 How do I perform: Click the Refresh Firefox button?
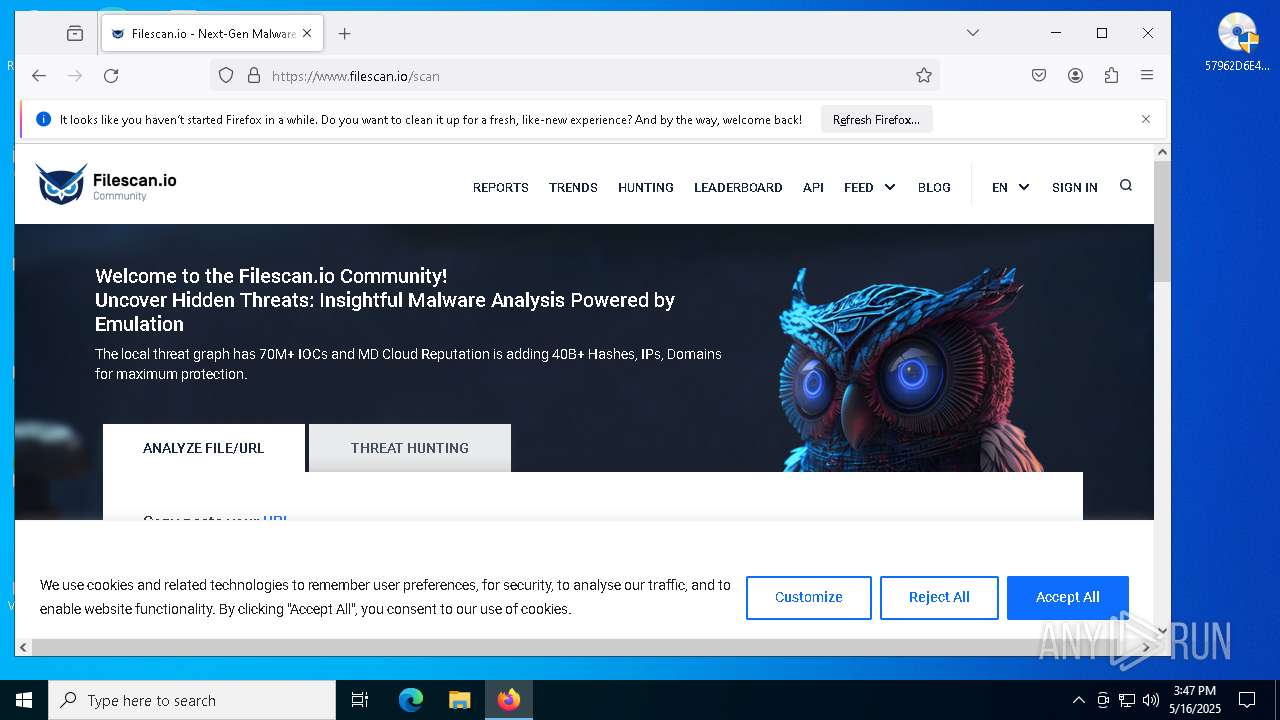click(x=877, y=119)
